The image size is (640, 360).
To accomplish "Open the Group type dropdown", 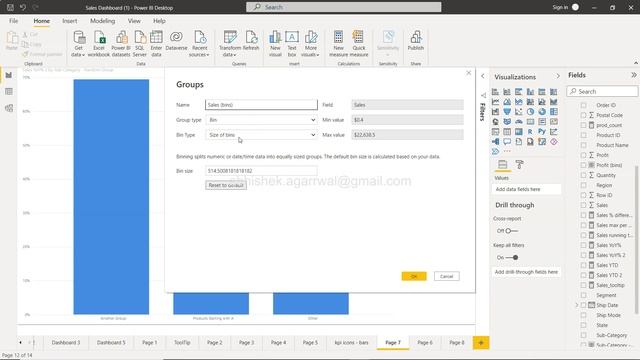I will (261, 120).
